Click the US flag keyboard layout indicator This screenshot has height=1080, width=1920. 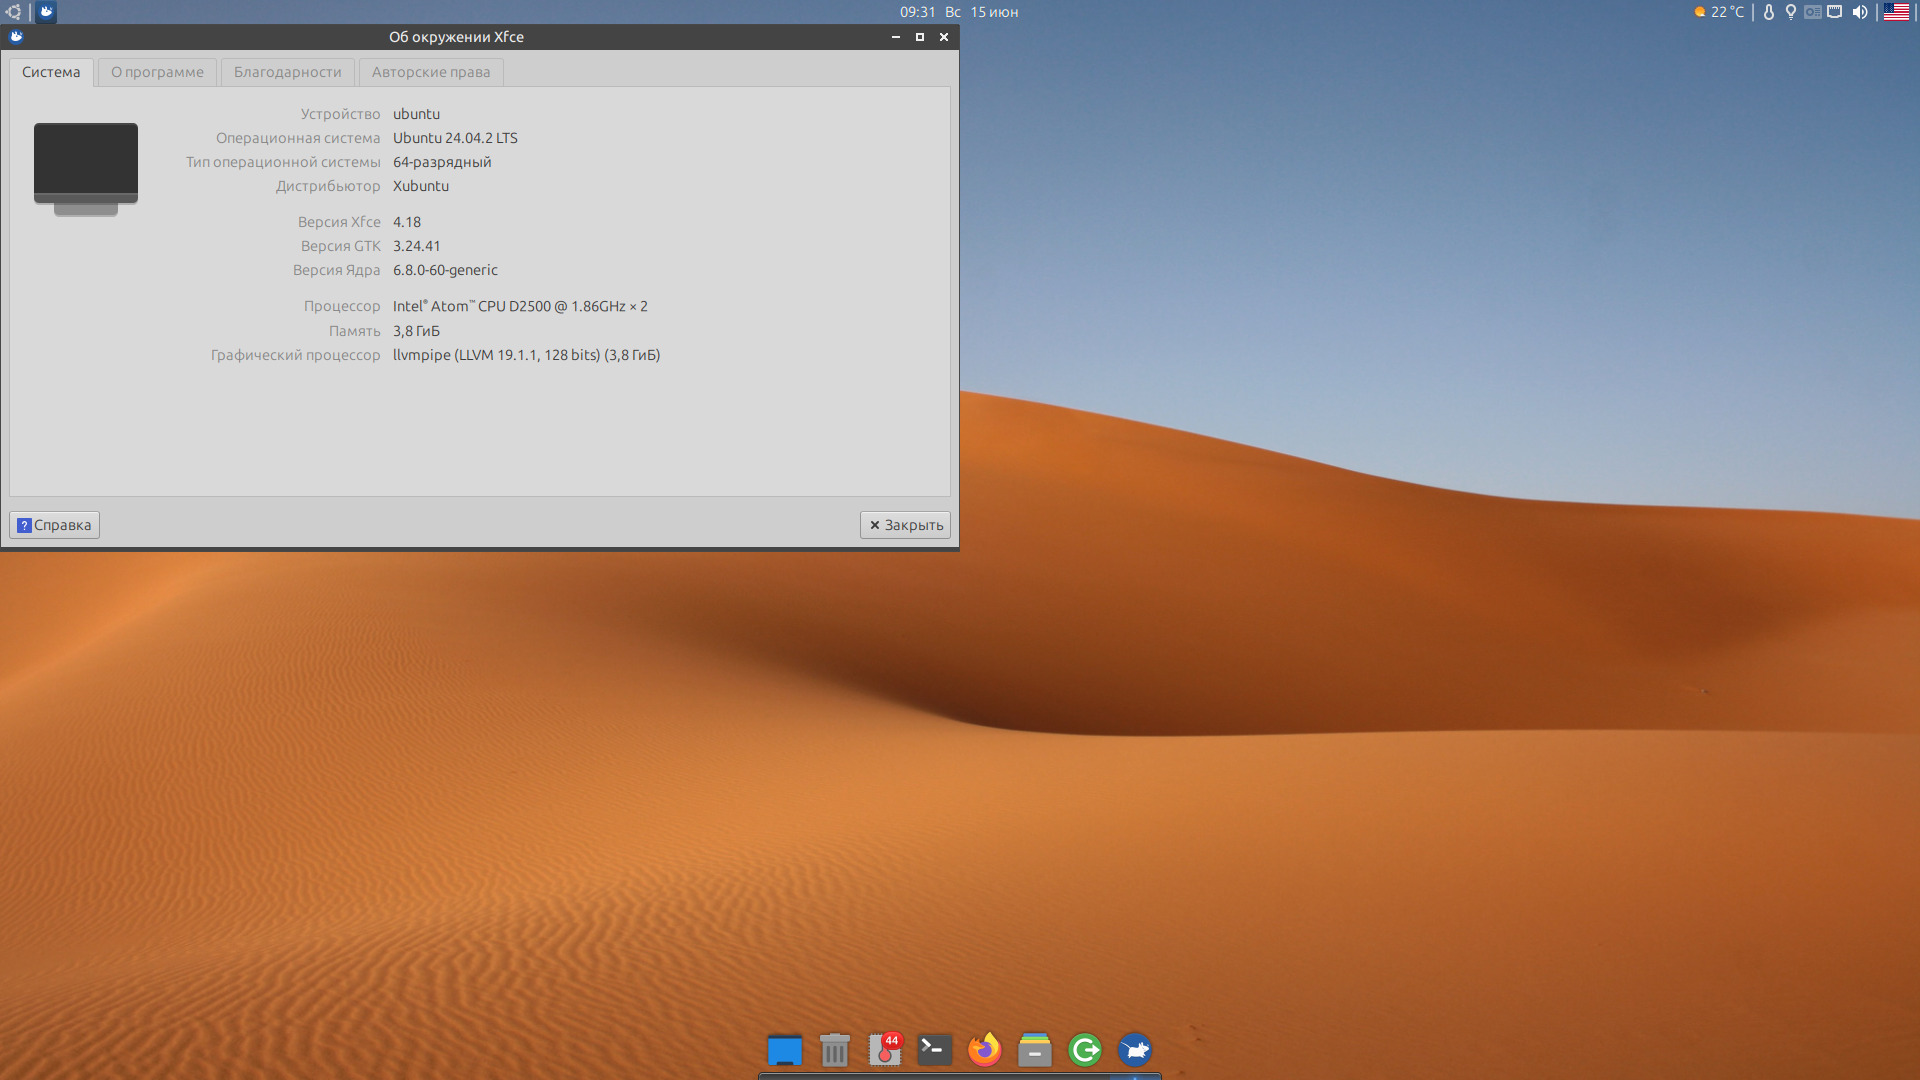click(x=1896, y=12)
